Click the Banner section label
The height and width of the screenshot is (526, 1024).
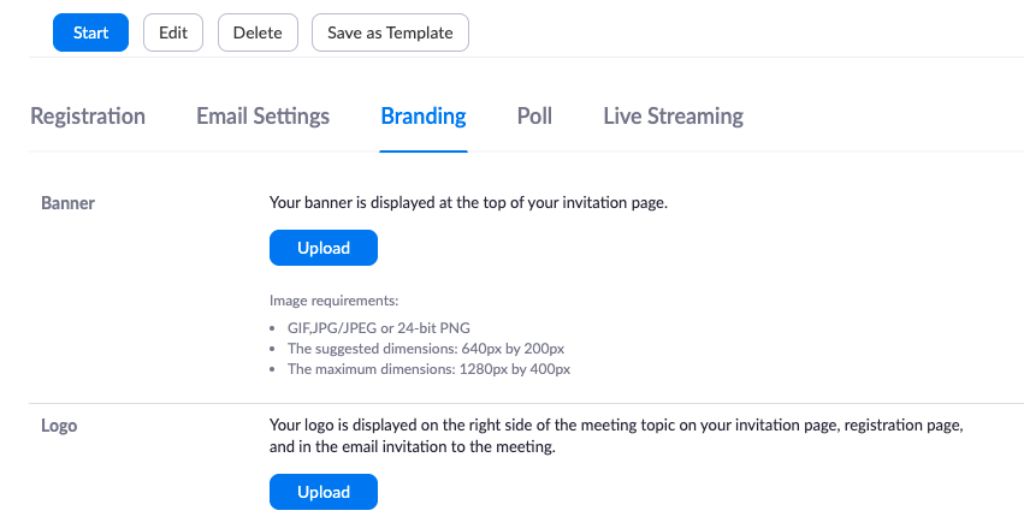pyautogui.click(x=68, y=203)
